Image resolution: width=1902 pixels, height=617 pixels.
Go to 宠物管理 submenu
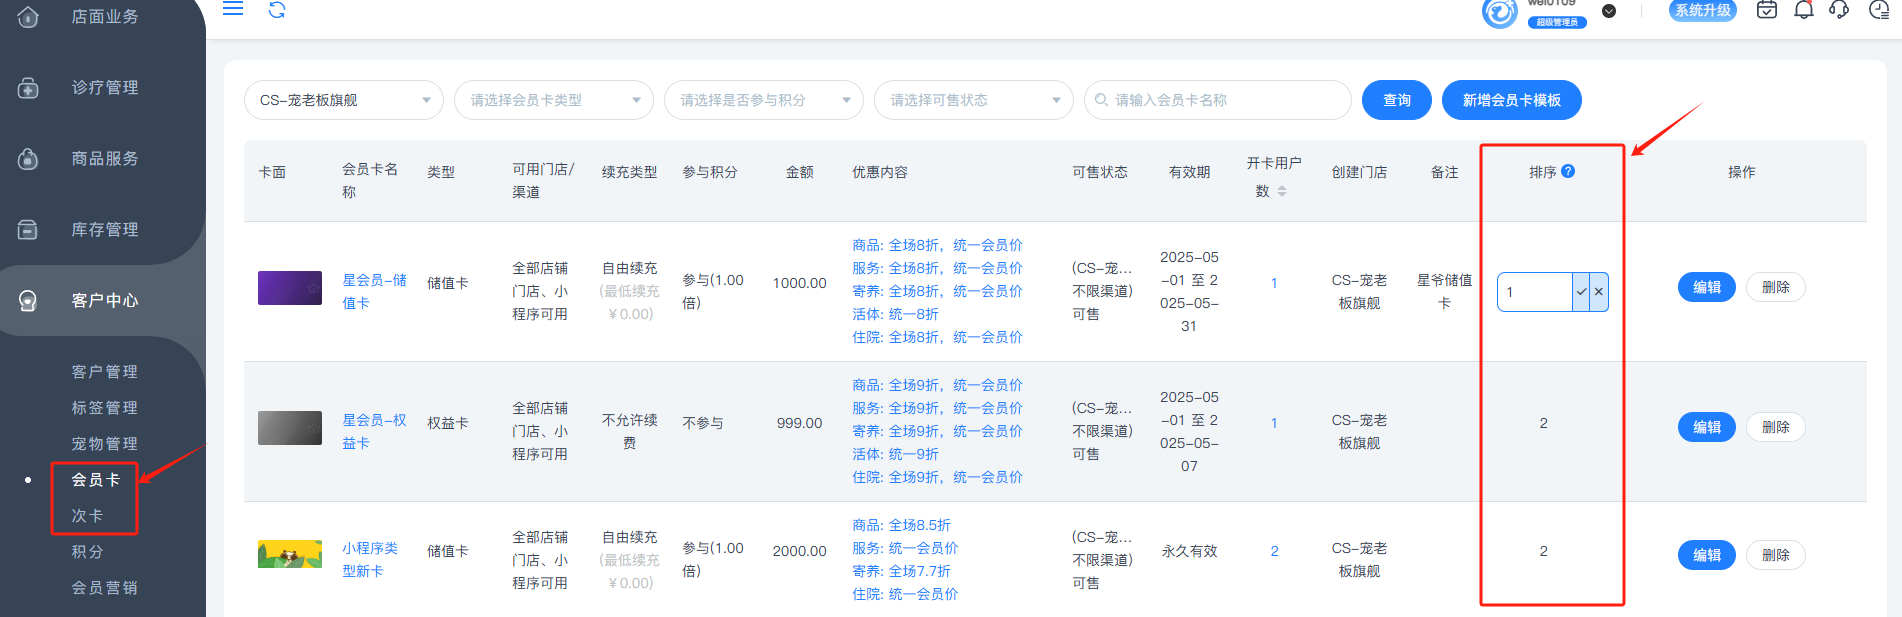tap(104, 444)
